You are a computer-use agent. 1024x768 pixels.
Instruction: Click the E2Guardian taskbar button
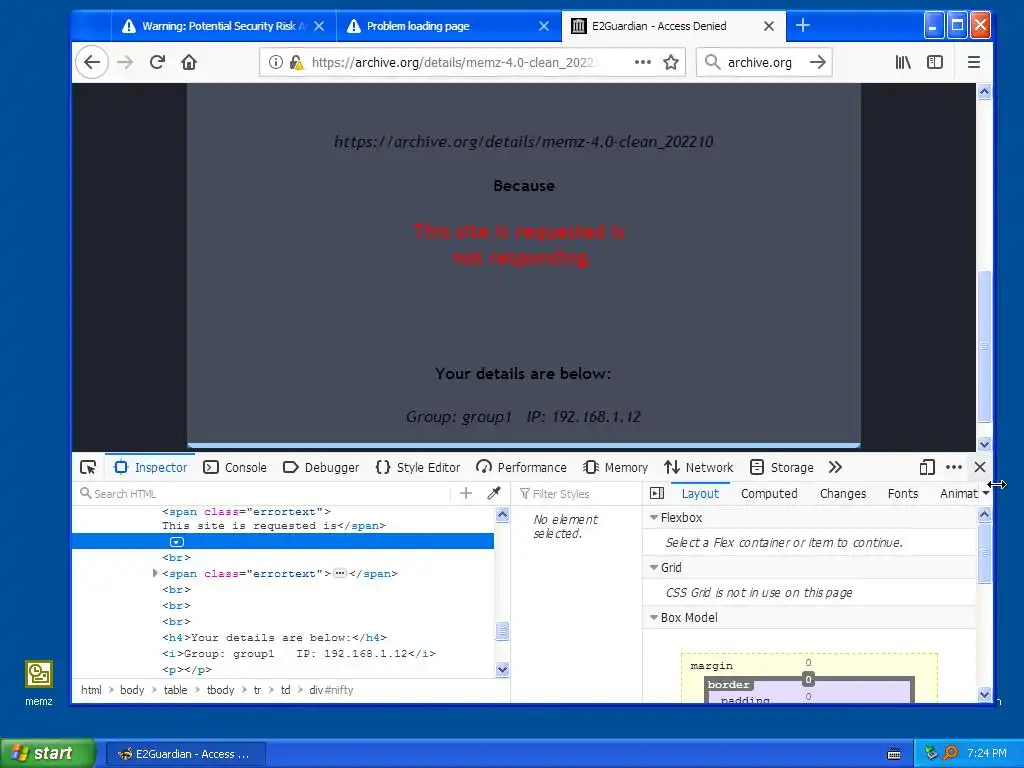(x=185, y=754)
